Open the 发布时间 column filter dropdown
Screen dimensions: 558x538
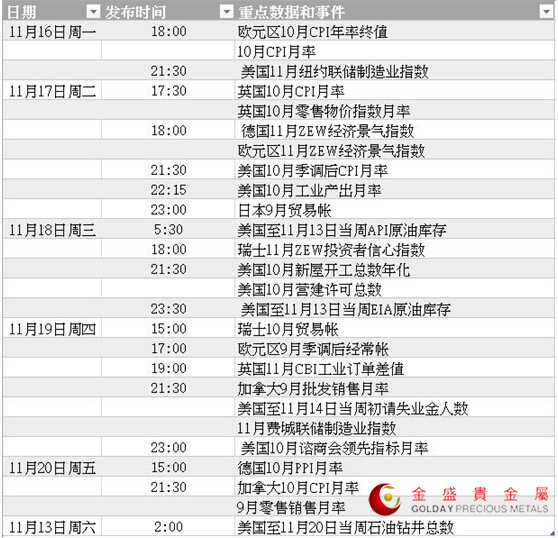coord(226,12)
